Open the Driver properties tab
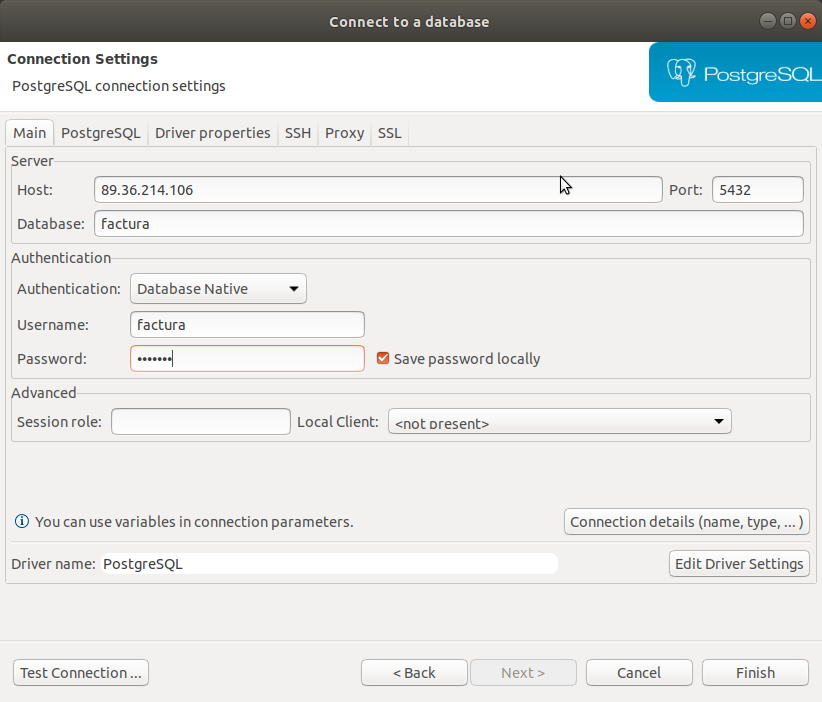The height and width of the screenshot is (702, 822). (x=212, y=133)
